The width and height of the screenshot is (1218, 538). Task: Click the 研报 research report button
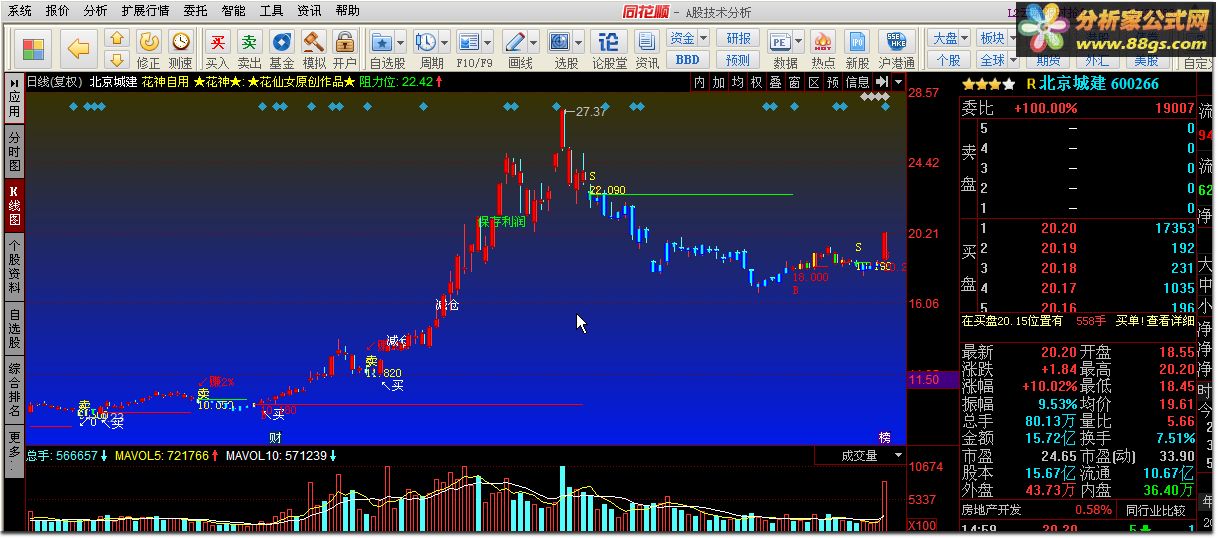(x=738, y=38)
